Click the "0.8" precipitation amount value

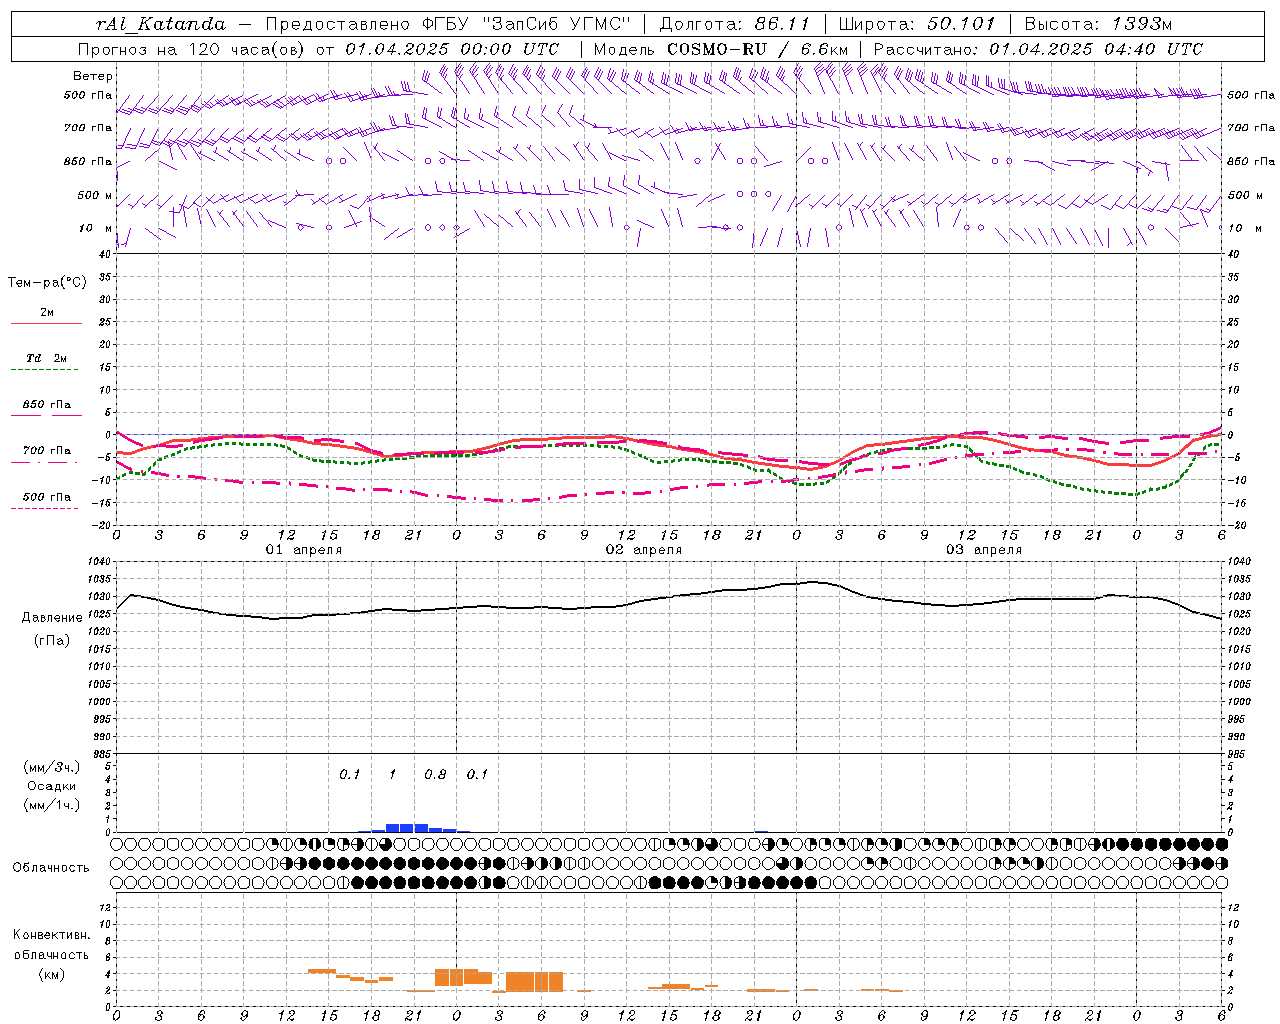click(x=435, y=774)
